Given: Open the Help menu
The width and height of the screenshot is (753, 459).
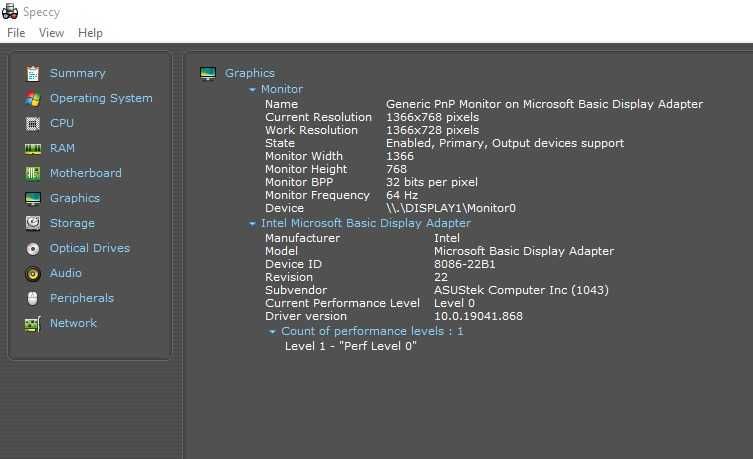Looking at the screenshot, I should tap(90, 33).
